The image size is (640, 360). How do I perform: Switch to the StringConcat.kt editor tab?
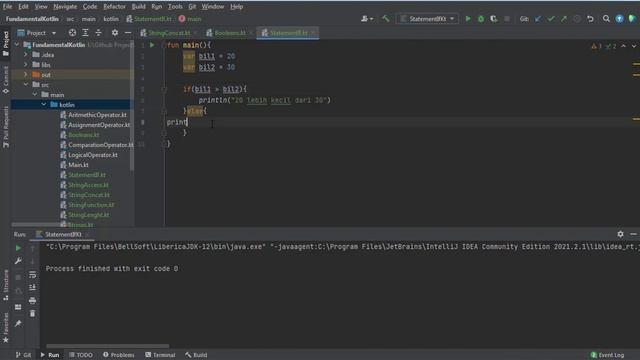(169, 33)
